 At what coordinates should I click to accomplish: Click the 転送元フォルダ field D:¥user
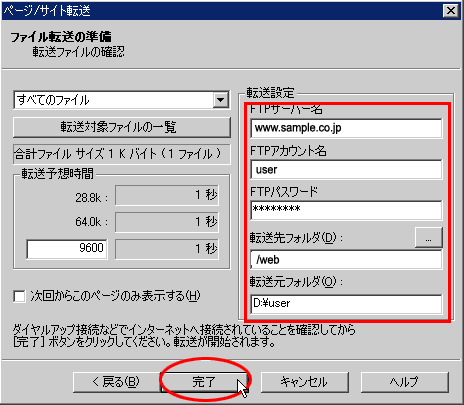(346, 304)
